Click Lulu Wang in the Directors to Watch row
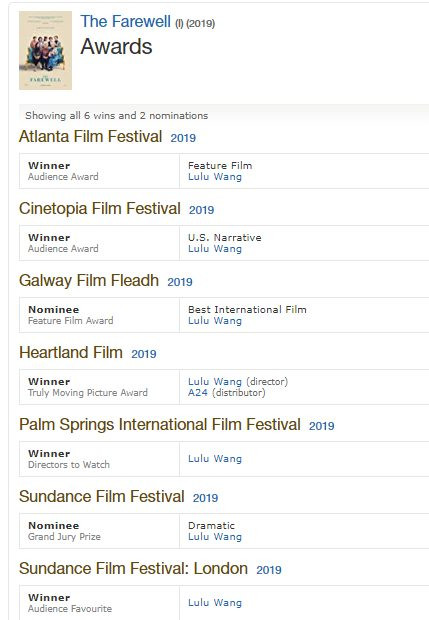 pos(215,459)
